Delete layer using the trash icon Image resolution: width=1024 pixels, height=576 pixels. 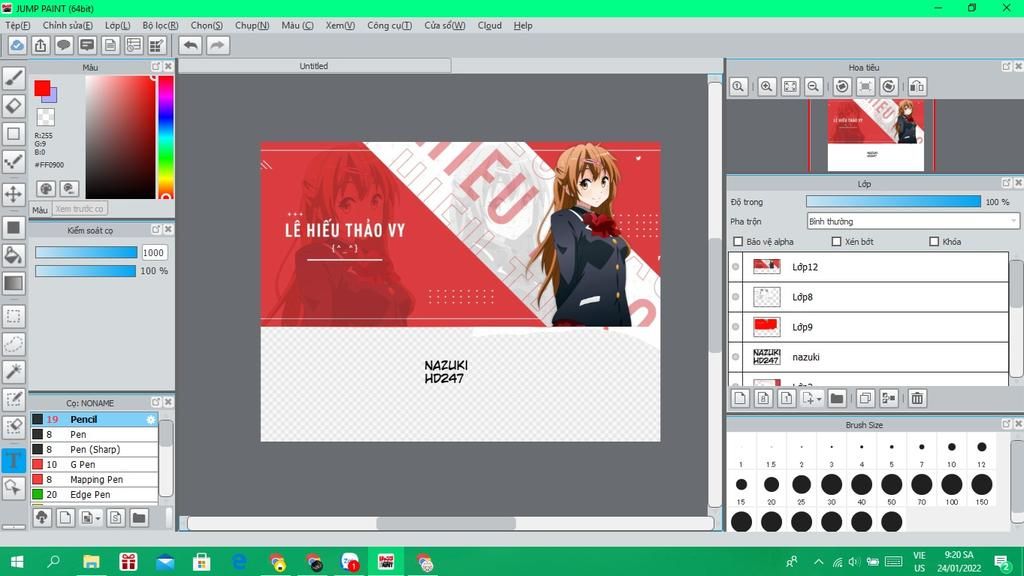tap(917, 398)
